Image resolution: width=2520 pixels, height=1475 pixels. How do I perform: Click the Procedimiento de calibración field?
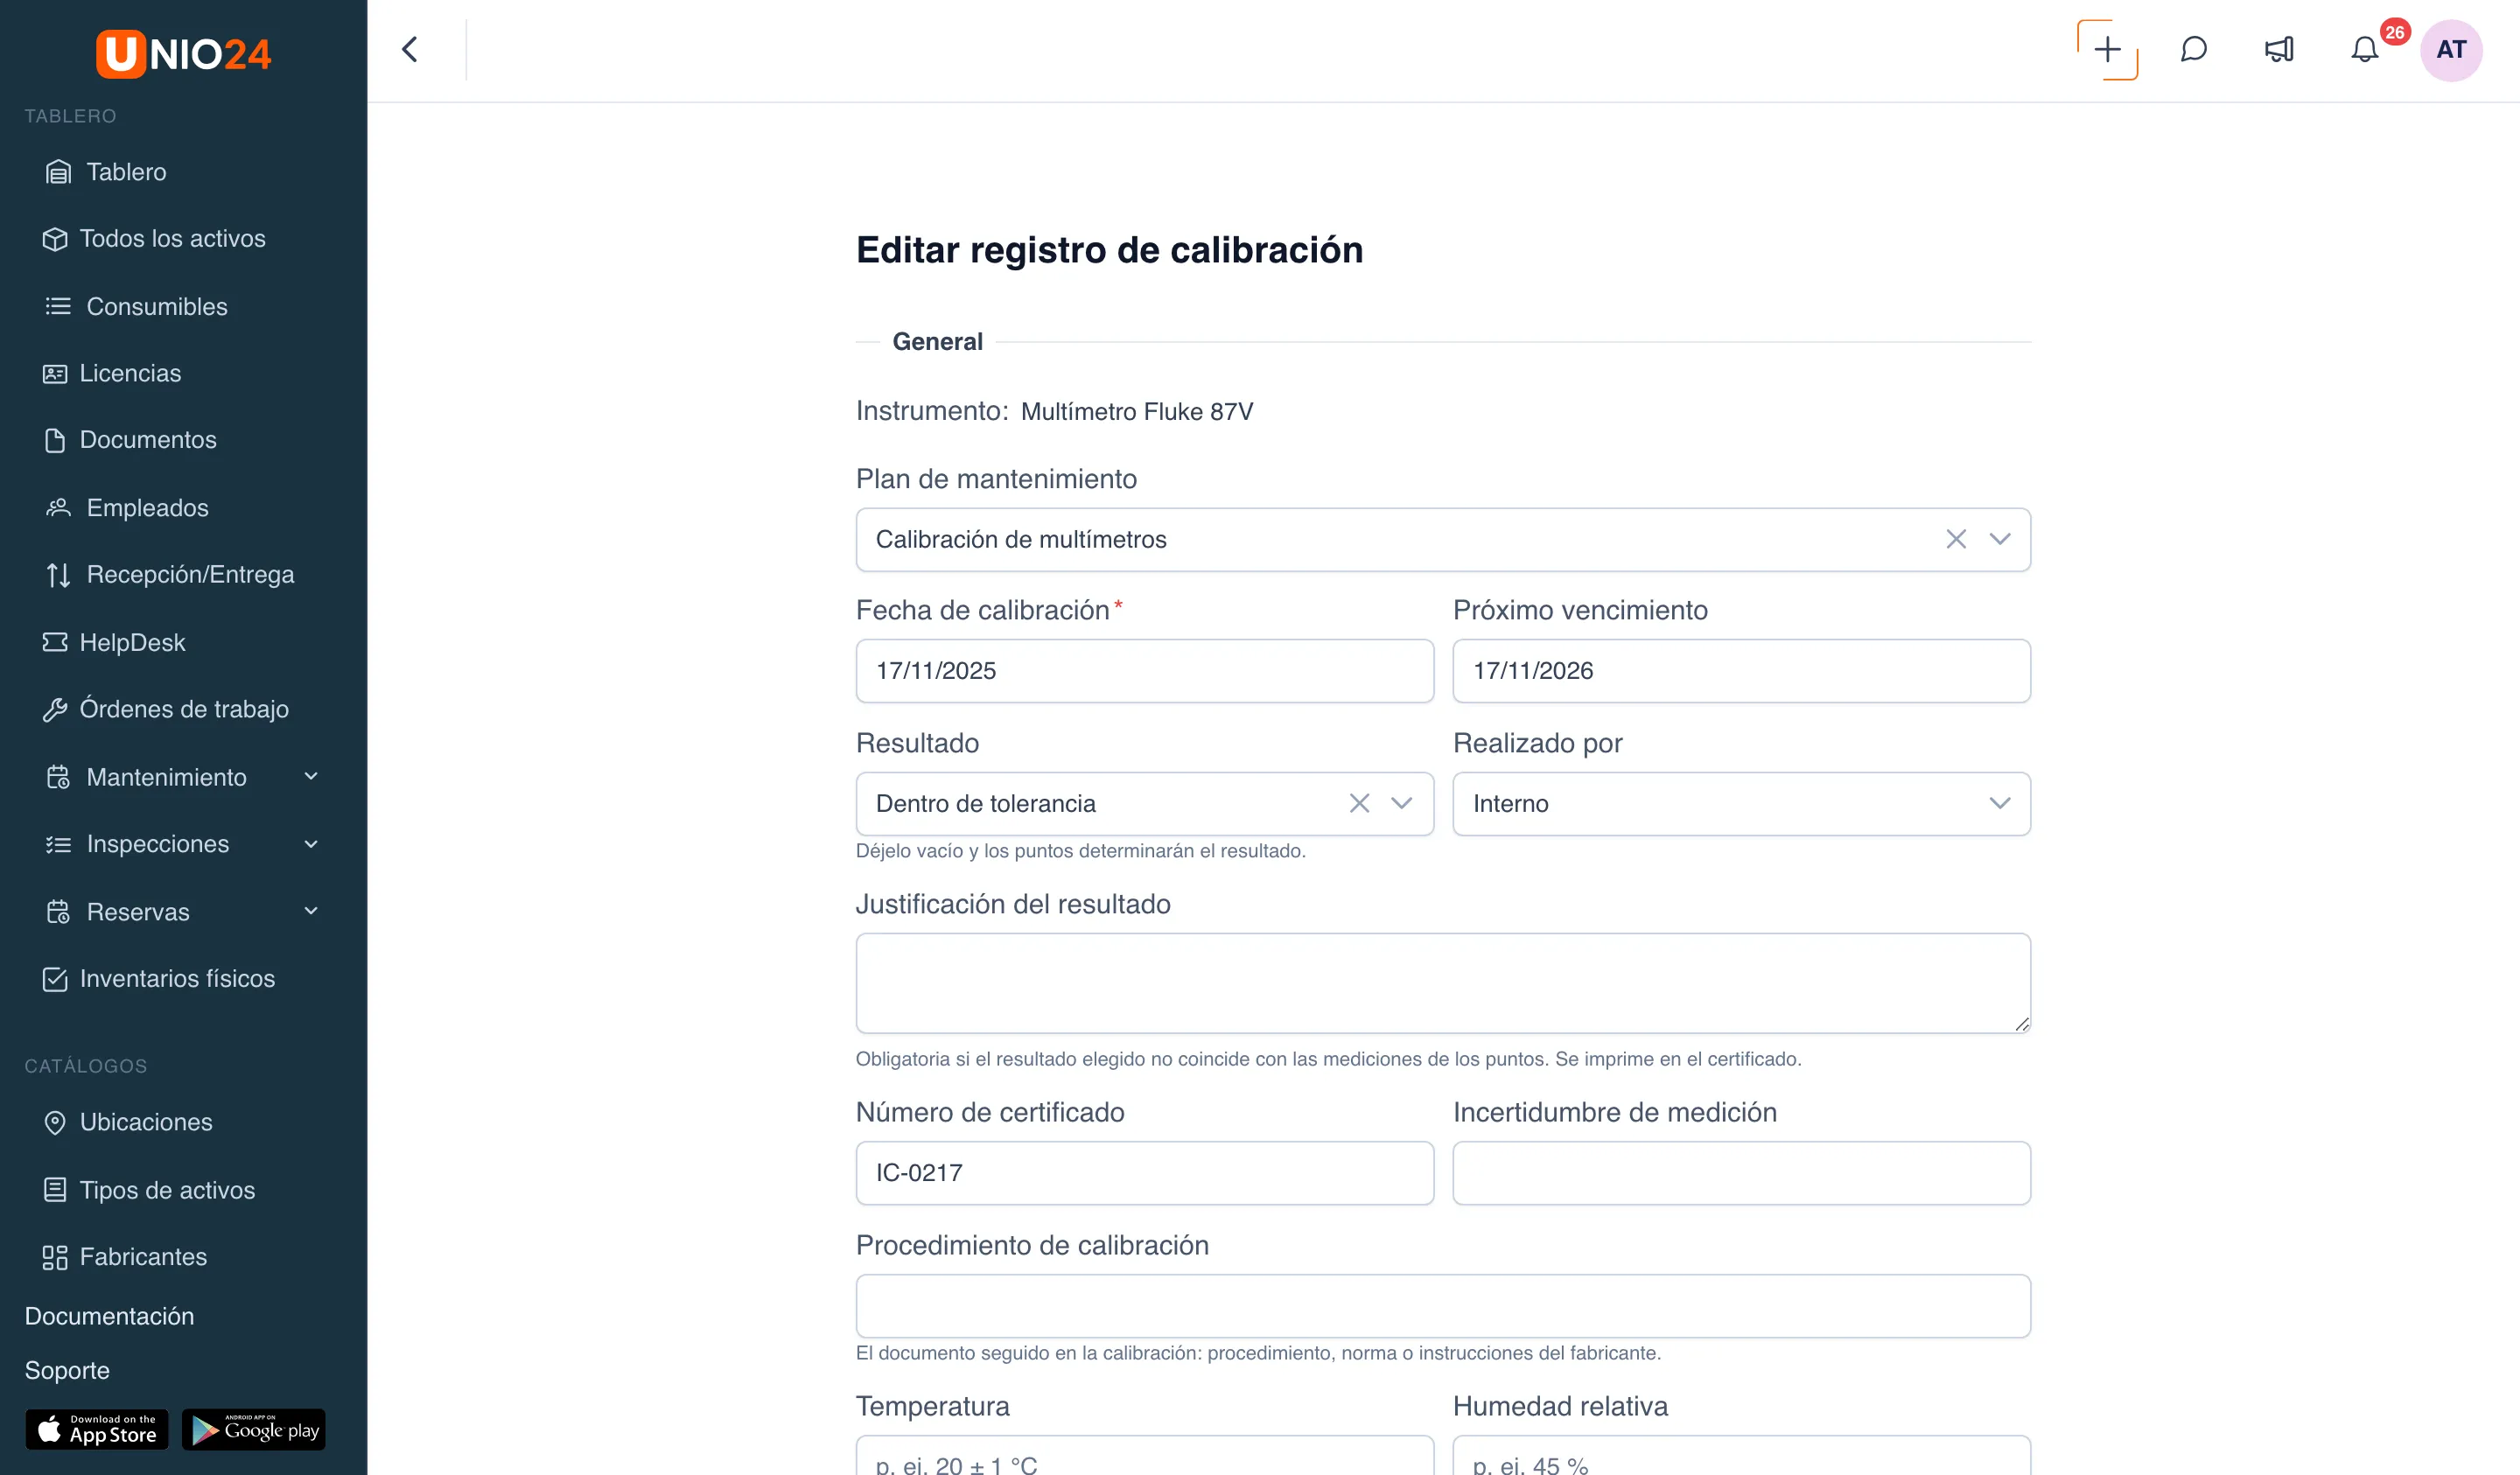pos(1443,1306)
